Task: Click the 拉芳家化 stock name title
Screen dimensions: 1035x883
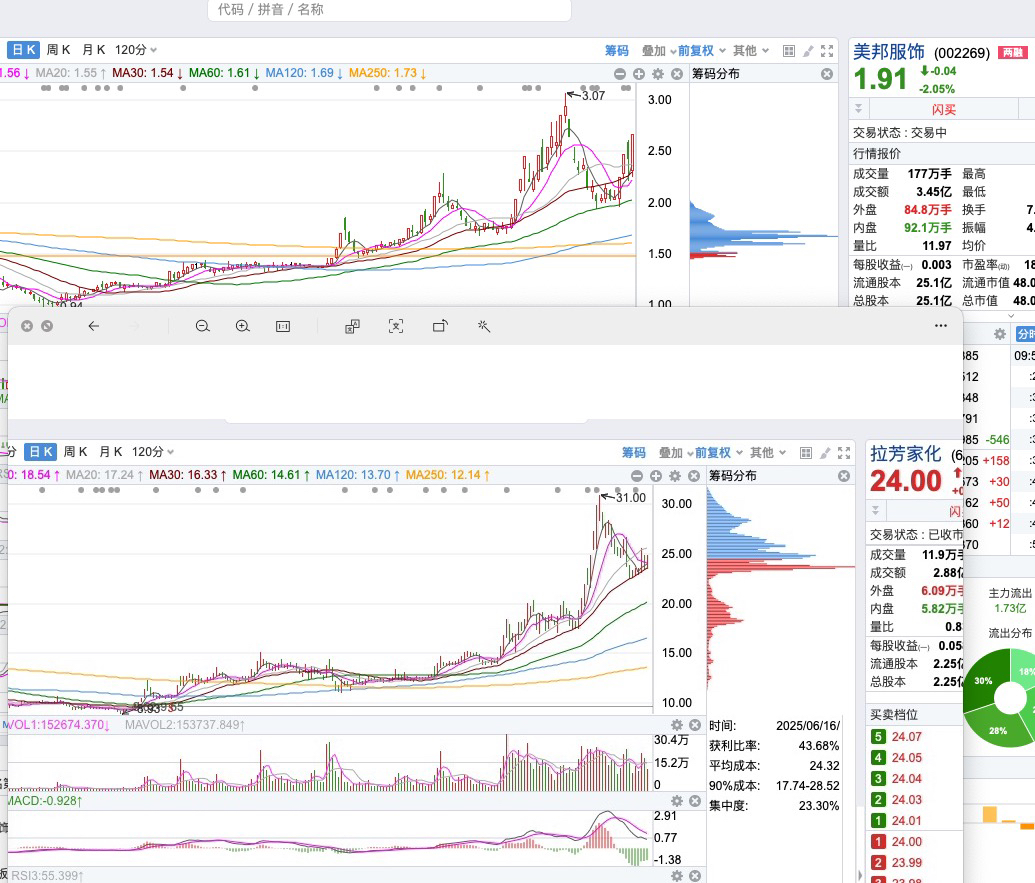Action: coord(906,454)
